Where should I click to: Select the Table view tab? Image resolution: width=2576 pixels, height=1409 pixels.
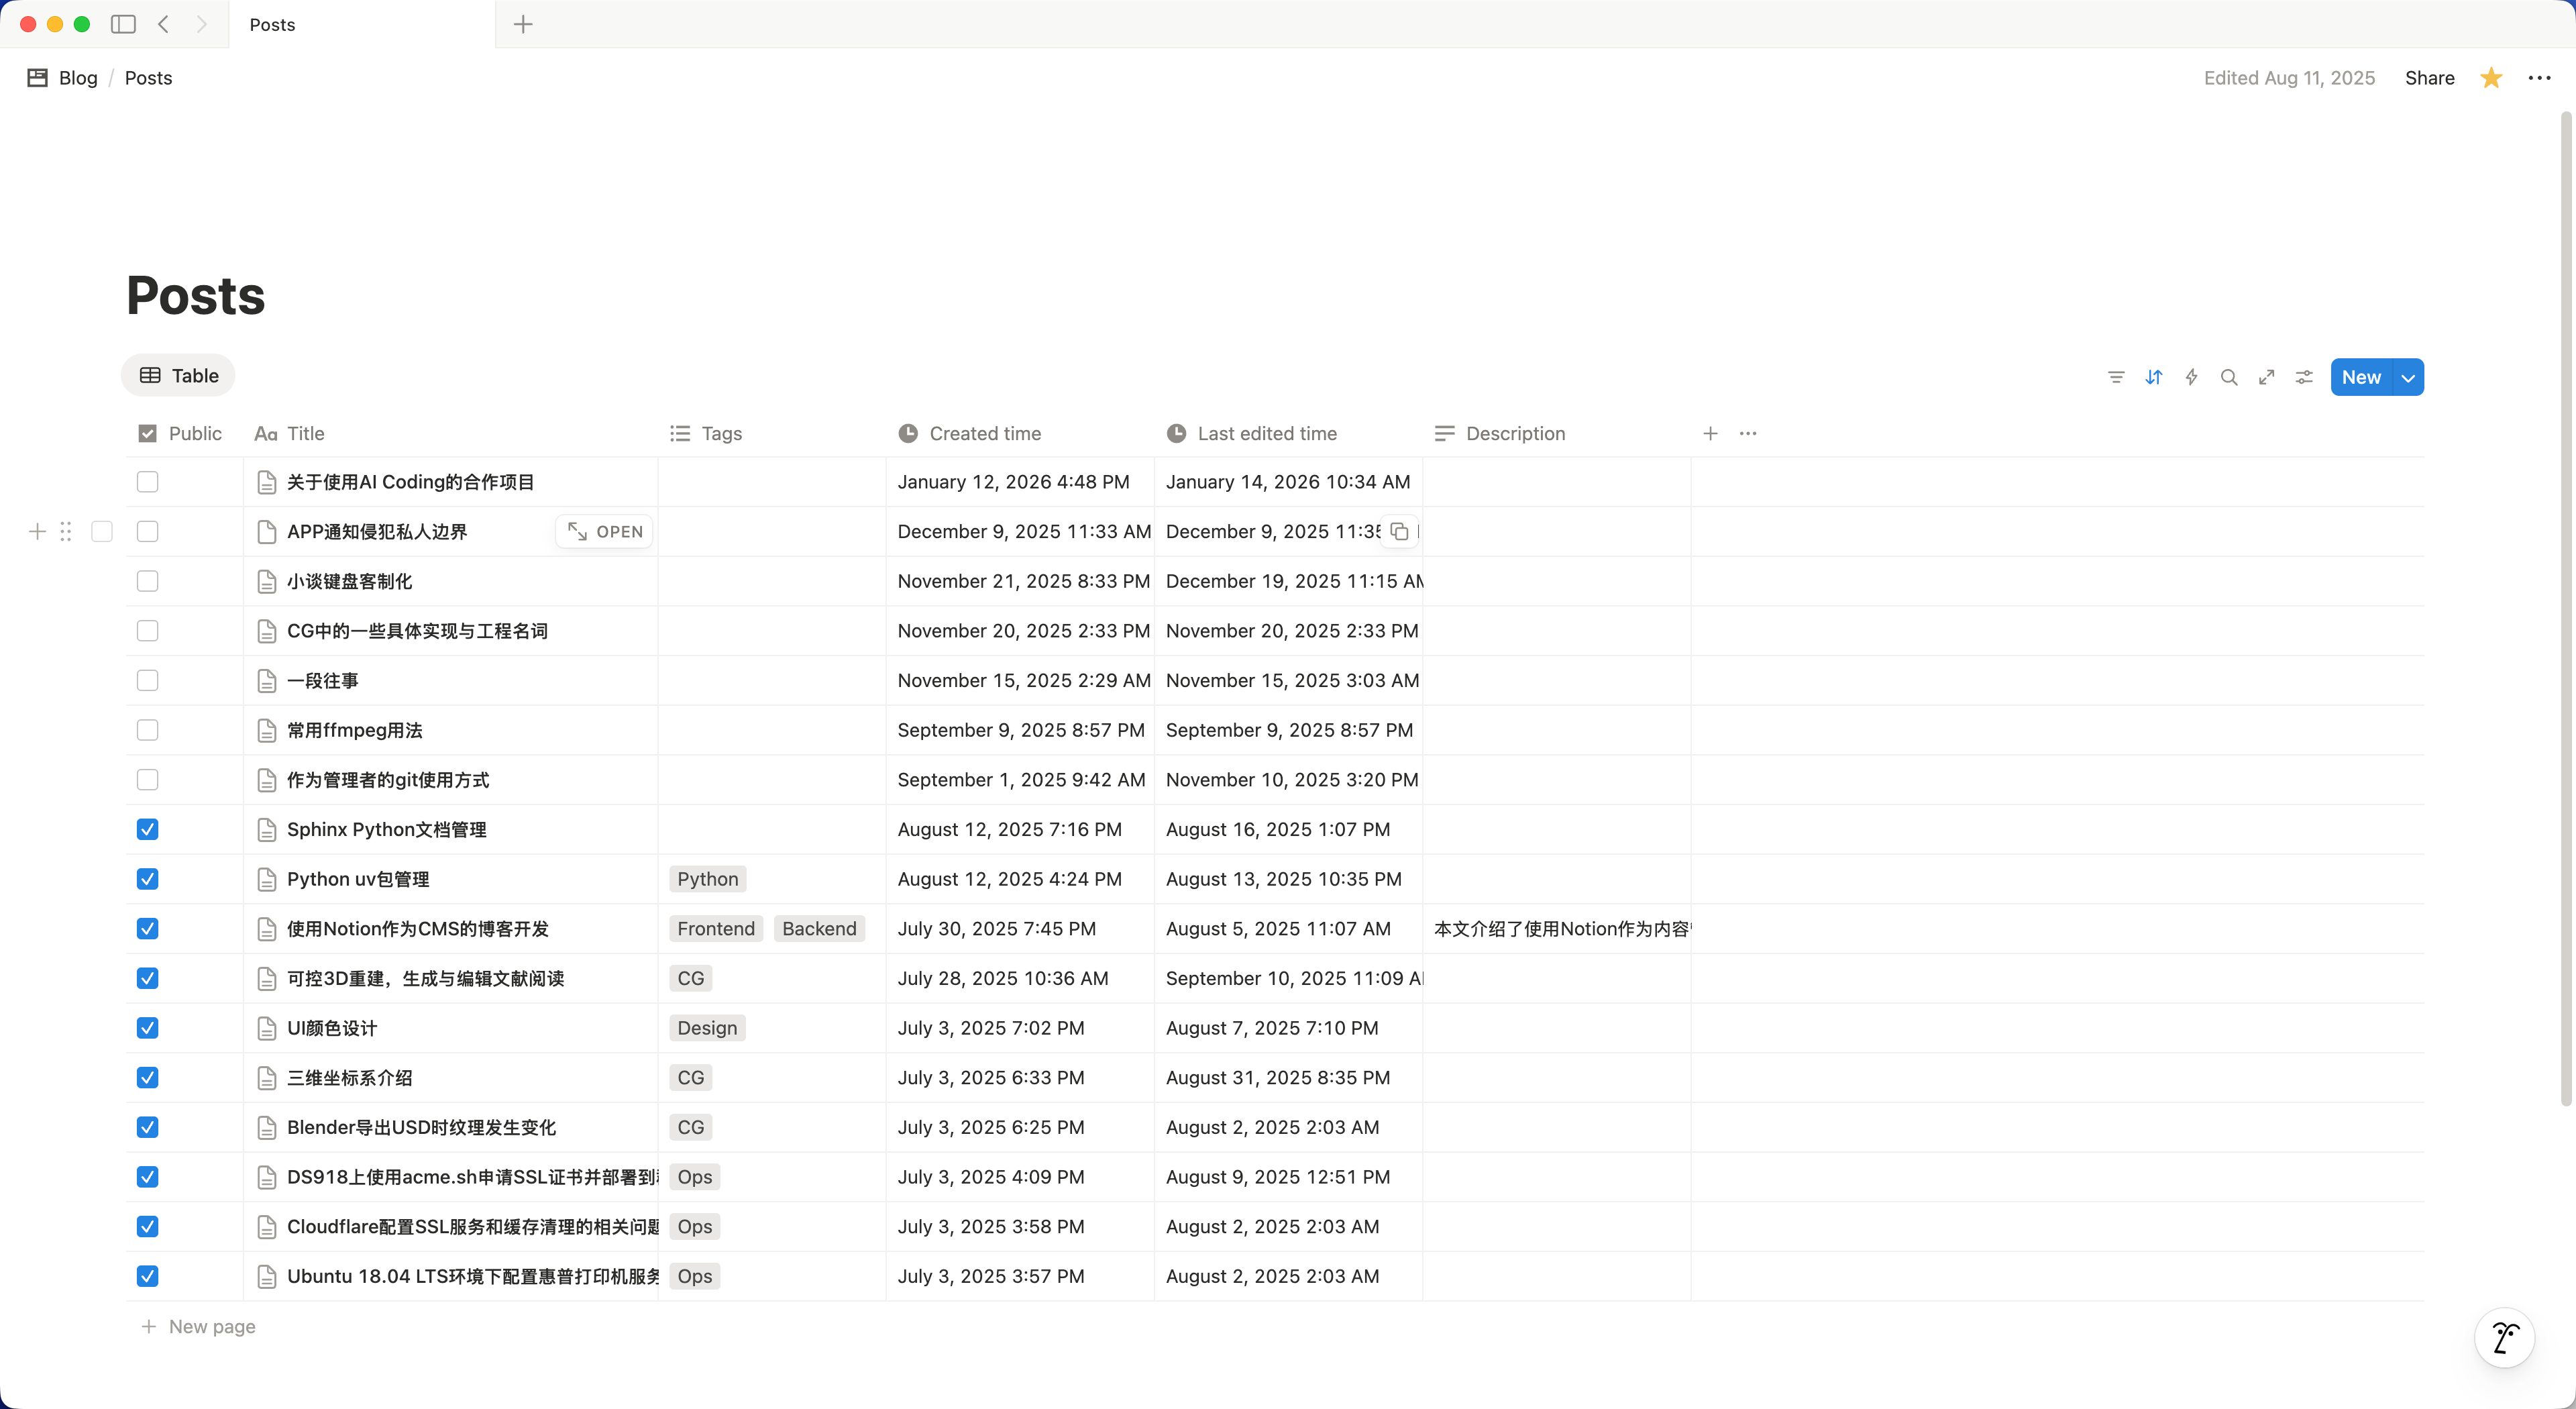(x=179, y=375)
